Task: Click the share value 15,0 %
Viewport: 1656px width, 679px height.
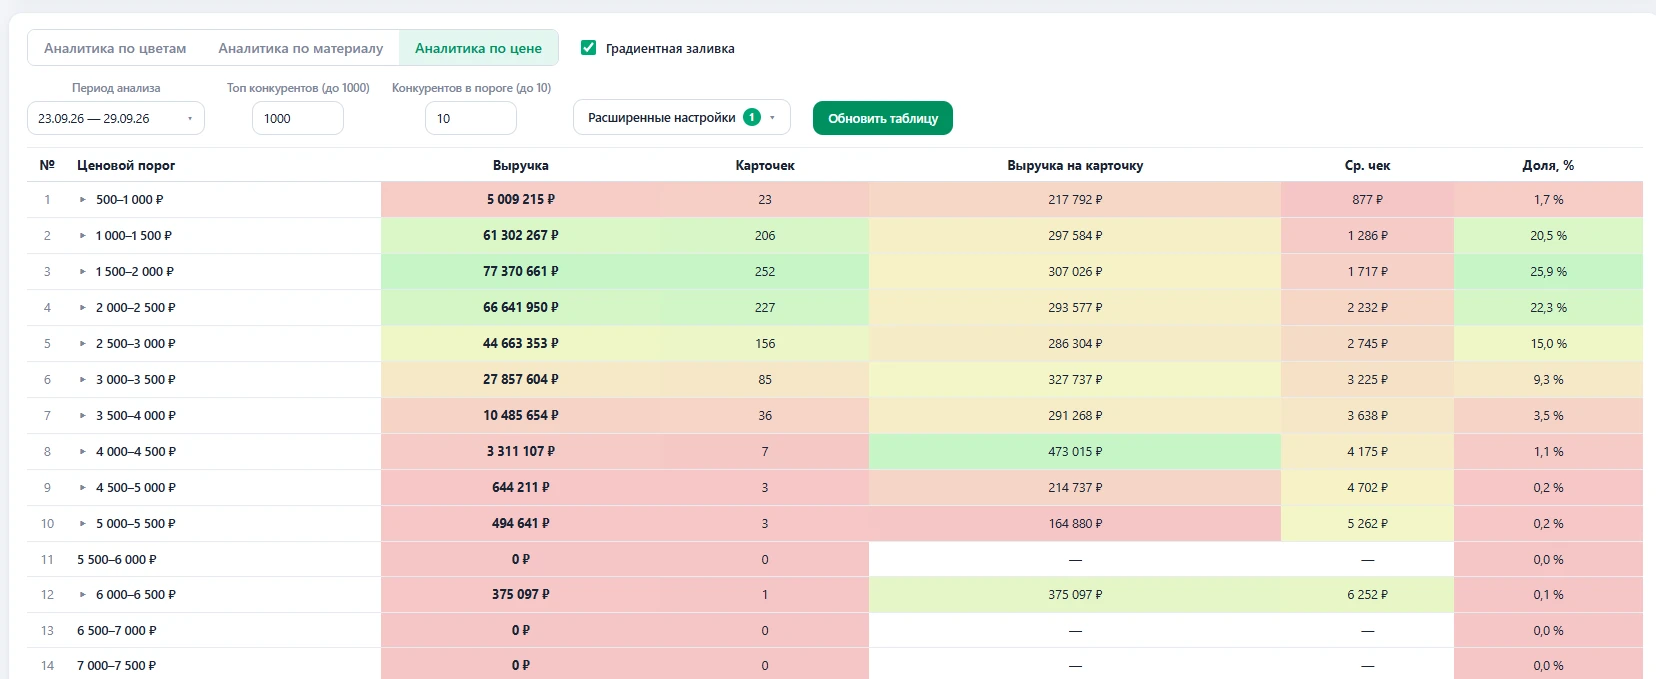Action: [1548, 344]
